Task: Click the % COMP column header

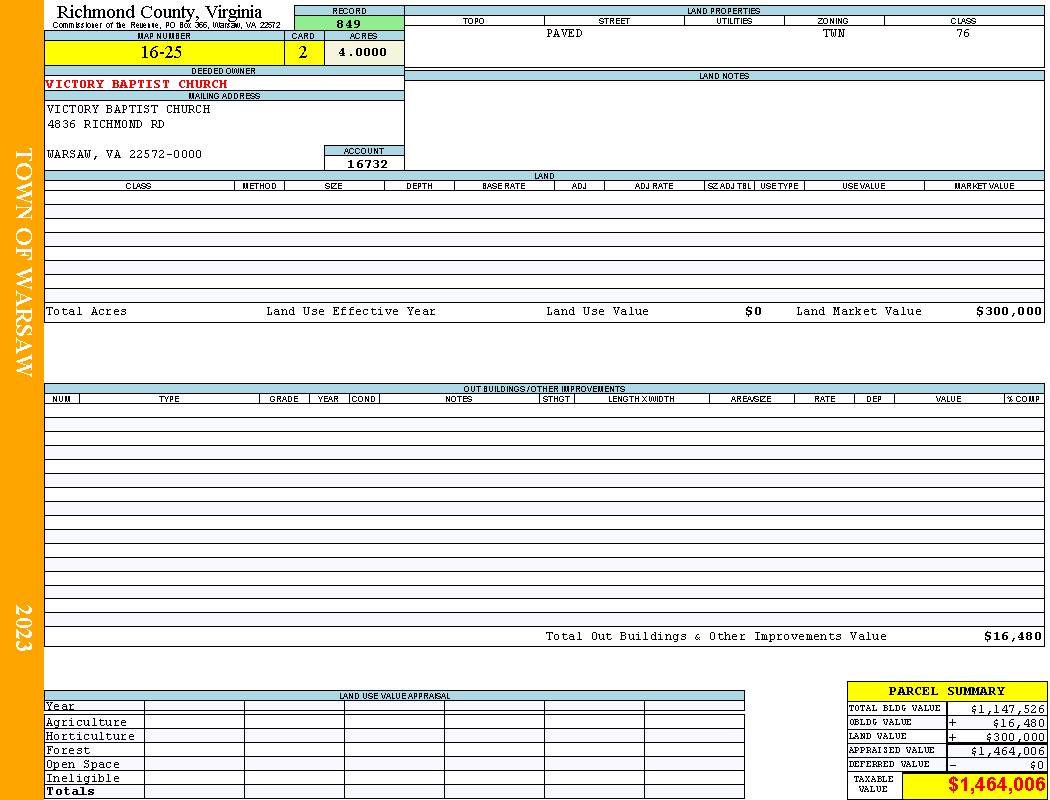Action: 1024,398
